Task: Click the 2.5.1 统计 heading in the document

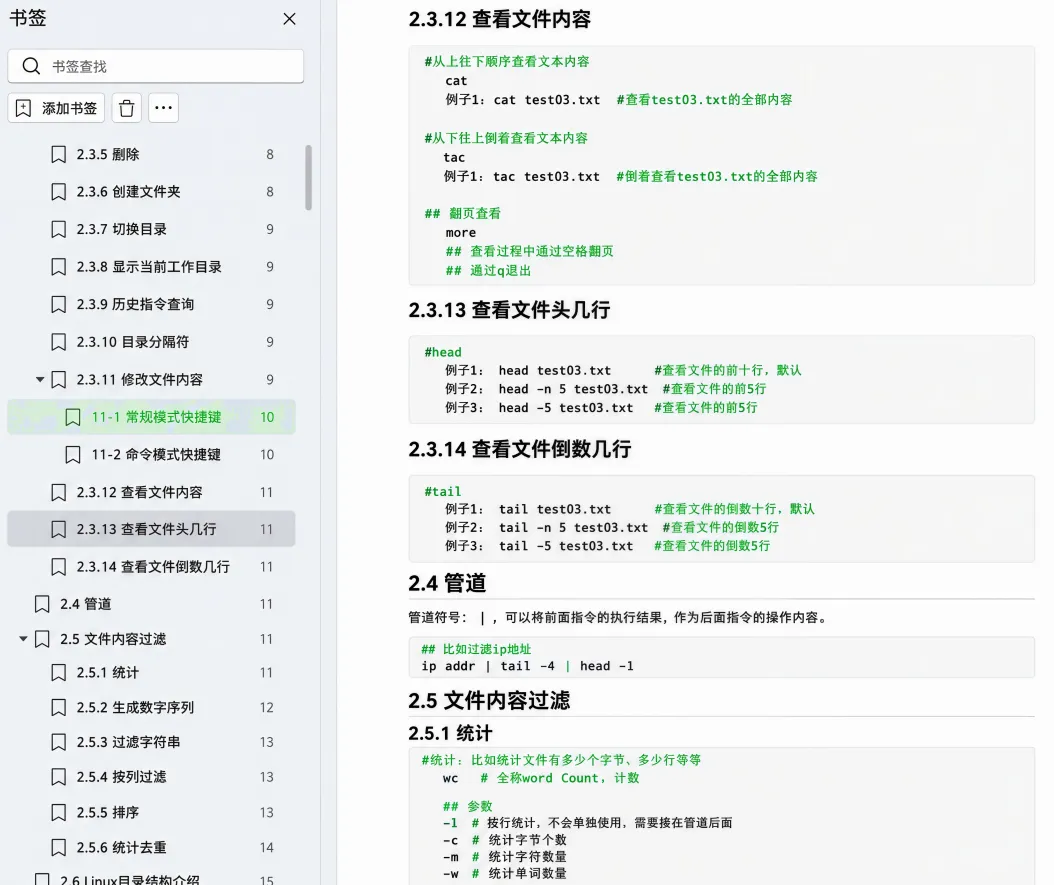Action: (x=450, y=733)
